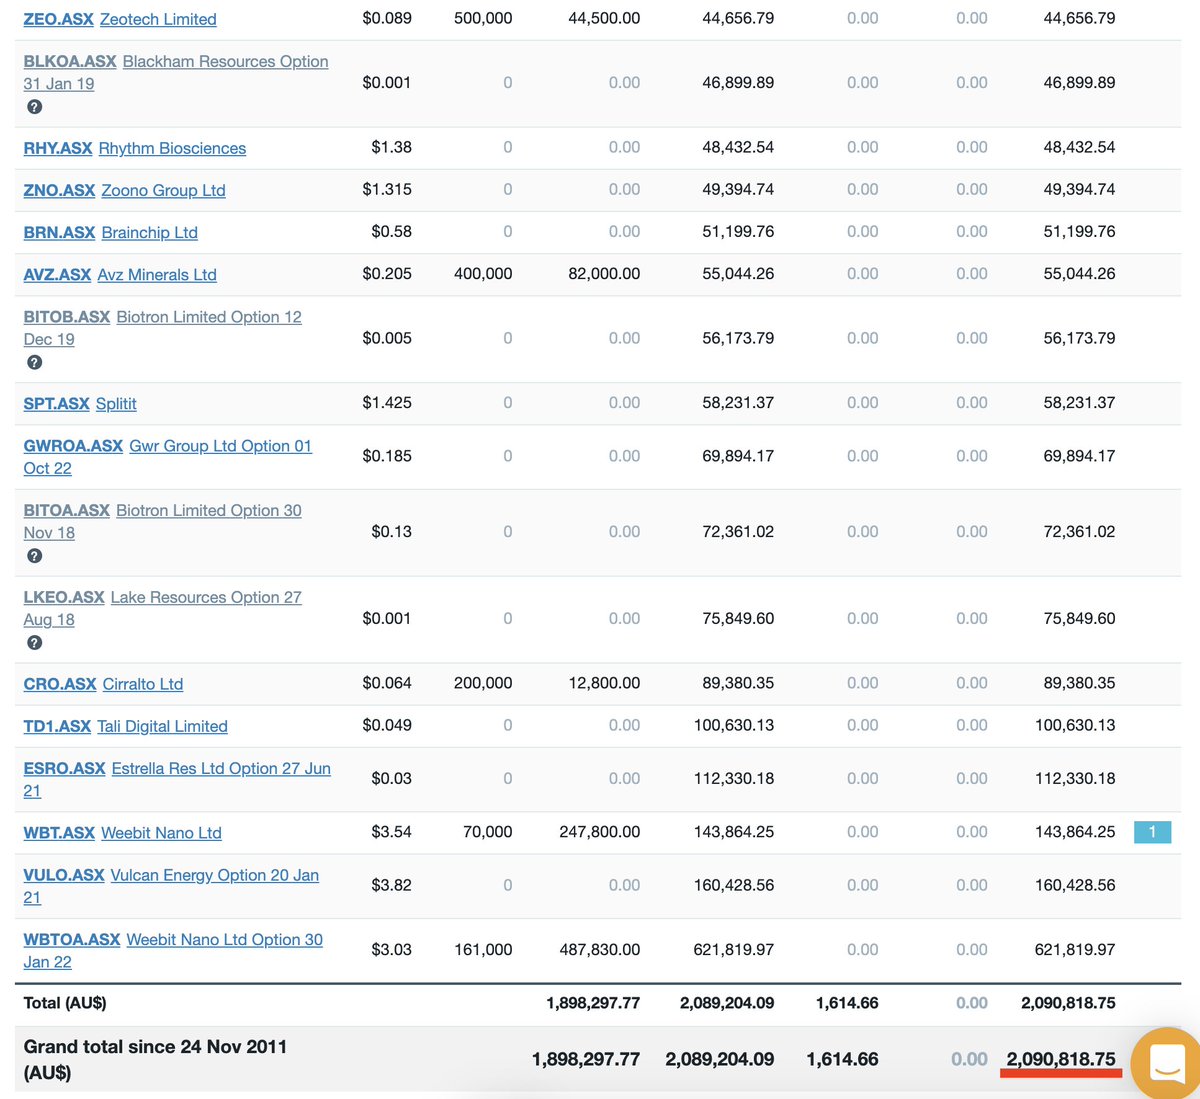The width and height of the screenshot is (1200, 1099).
Task: Select Grand total capital gain 2,089,204.09
Action: 720,1059
